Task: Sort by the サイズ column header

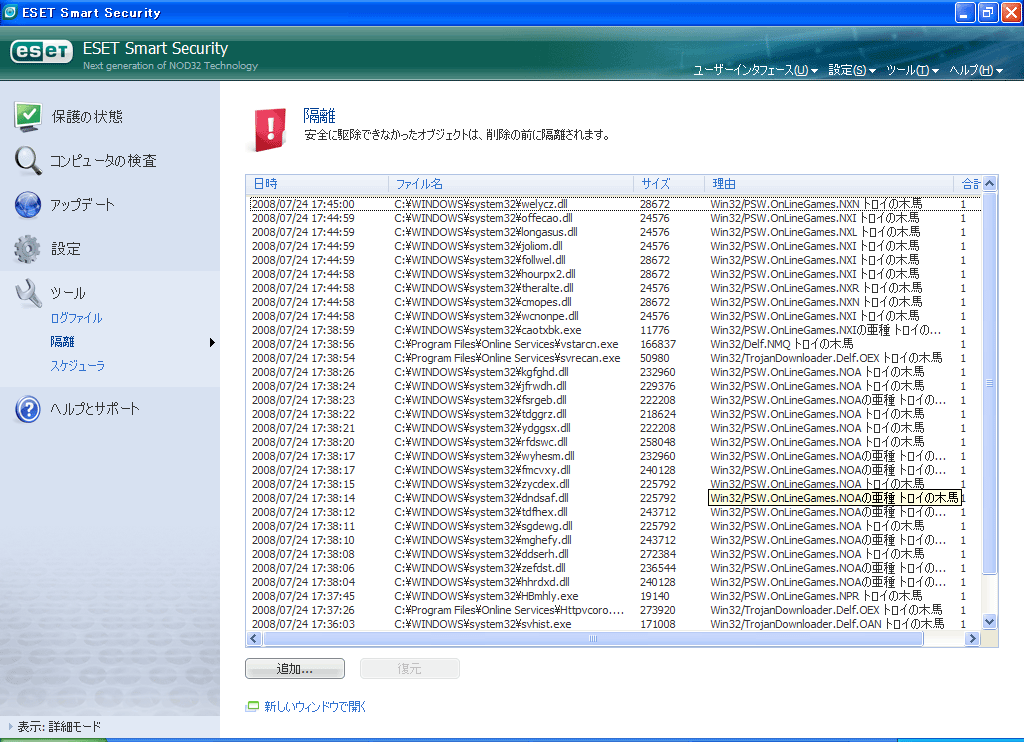Action: coord(669,184)
